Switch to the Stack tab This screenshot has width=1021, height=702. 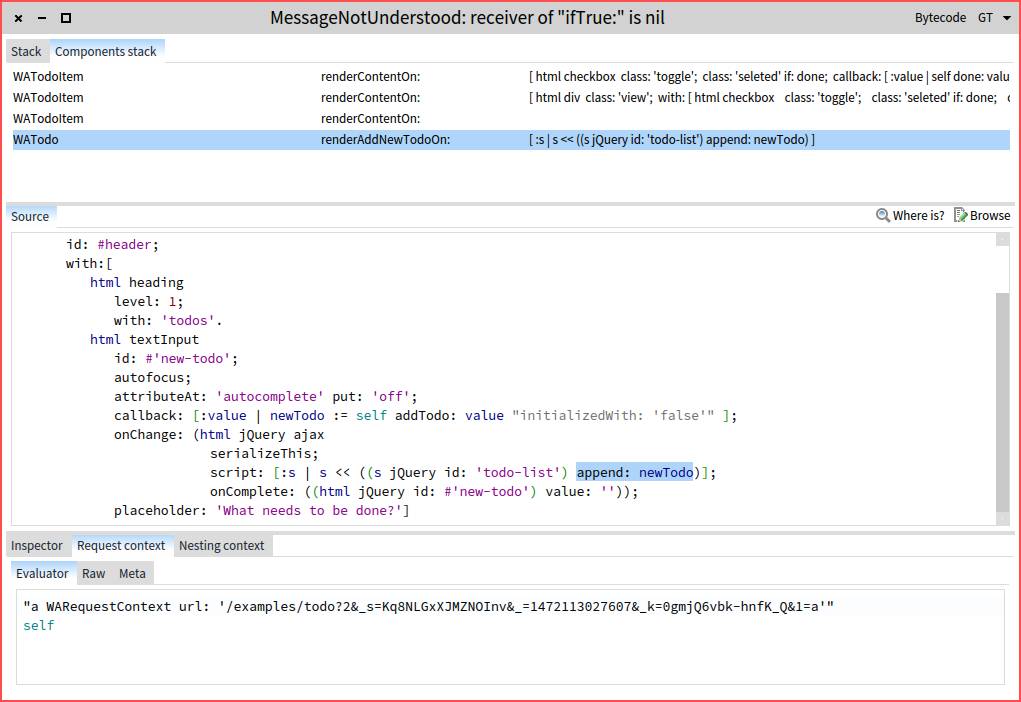(x=26, y=51)
